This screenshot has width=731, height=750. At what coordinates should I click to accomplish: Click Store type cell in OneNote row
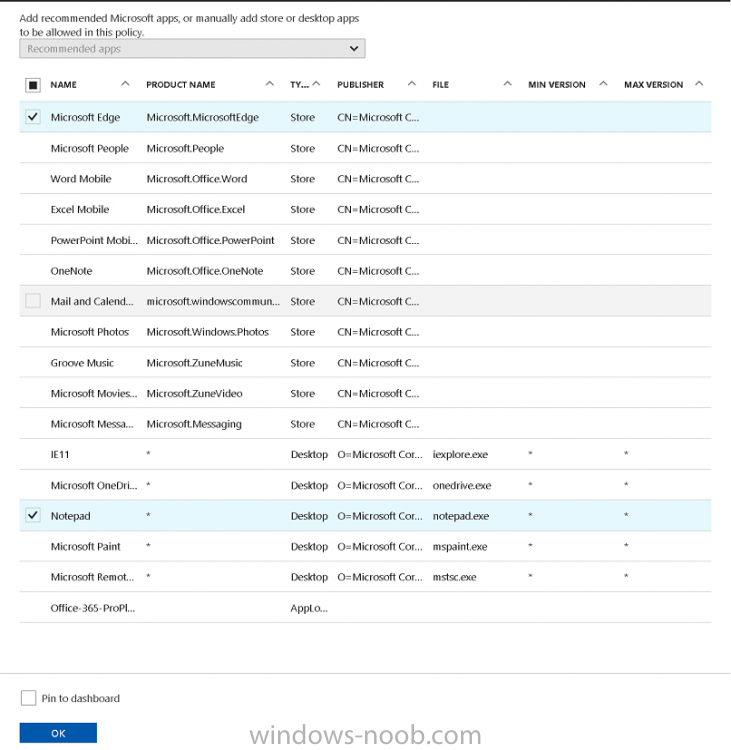302,271
